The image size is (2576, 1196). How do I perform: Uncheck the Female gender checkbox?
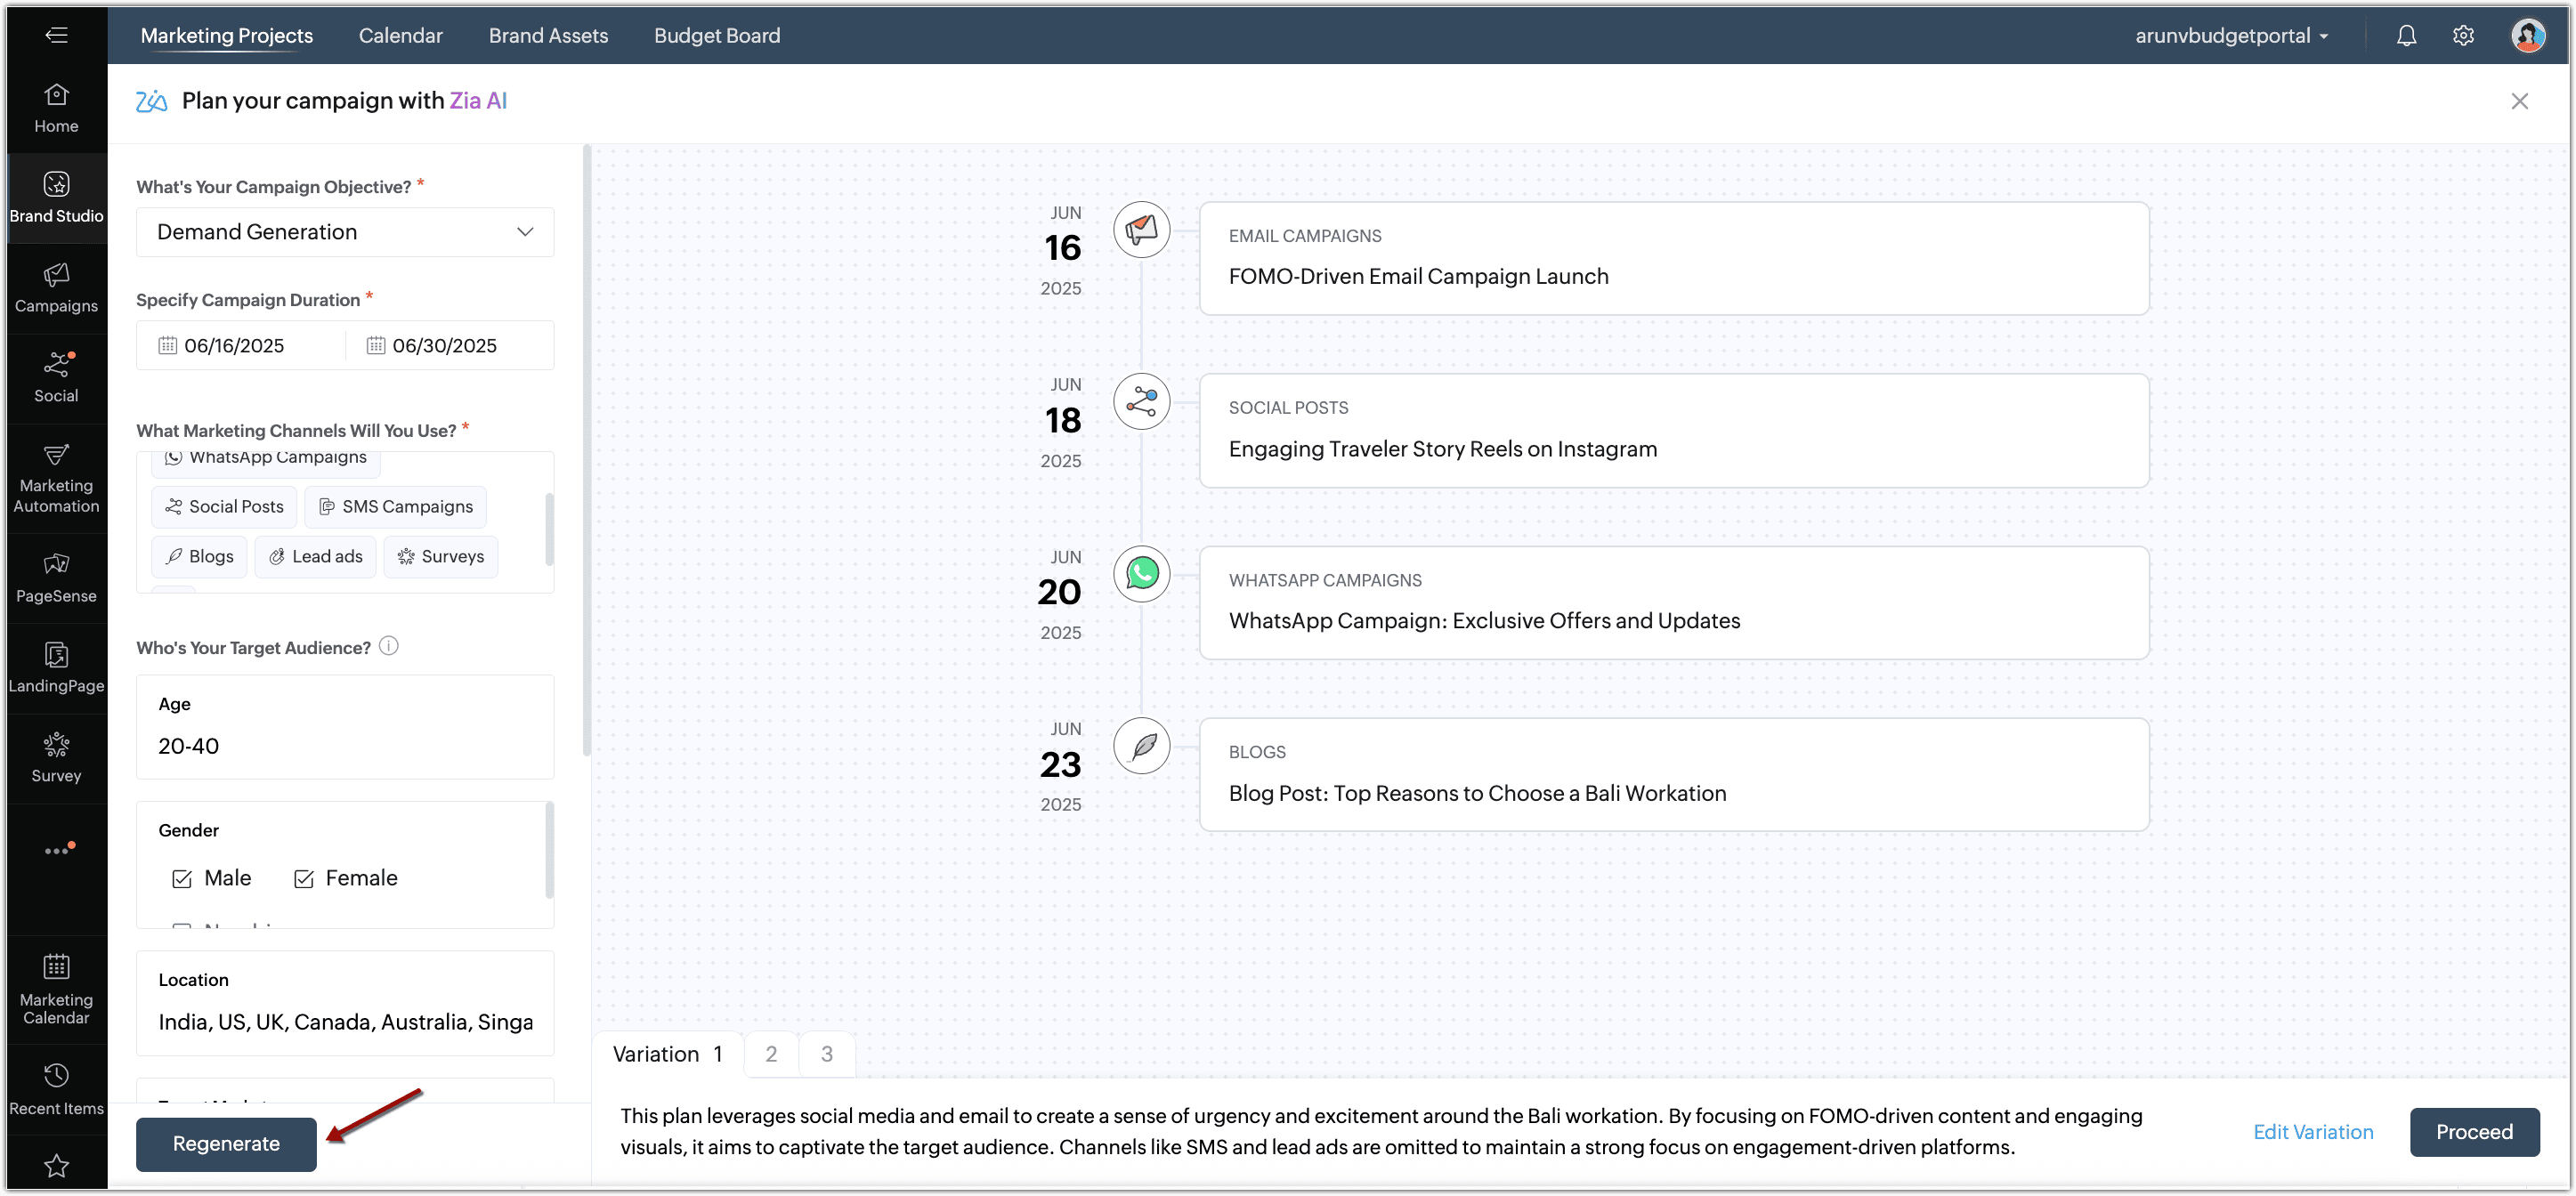point(304,878)
